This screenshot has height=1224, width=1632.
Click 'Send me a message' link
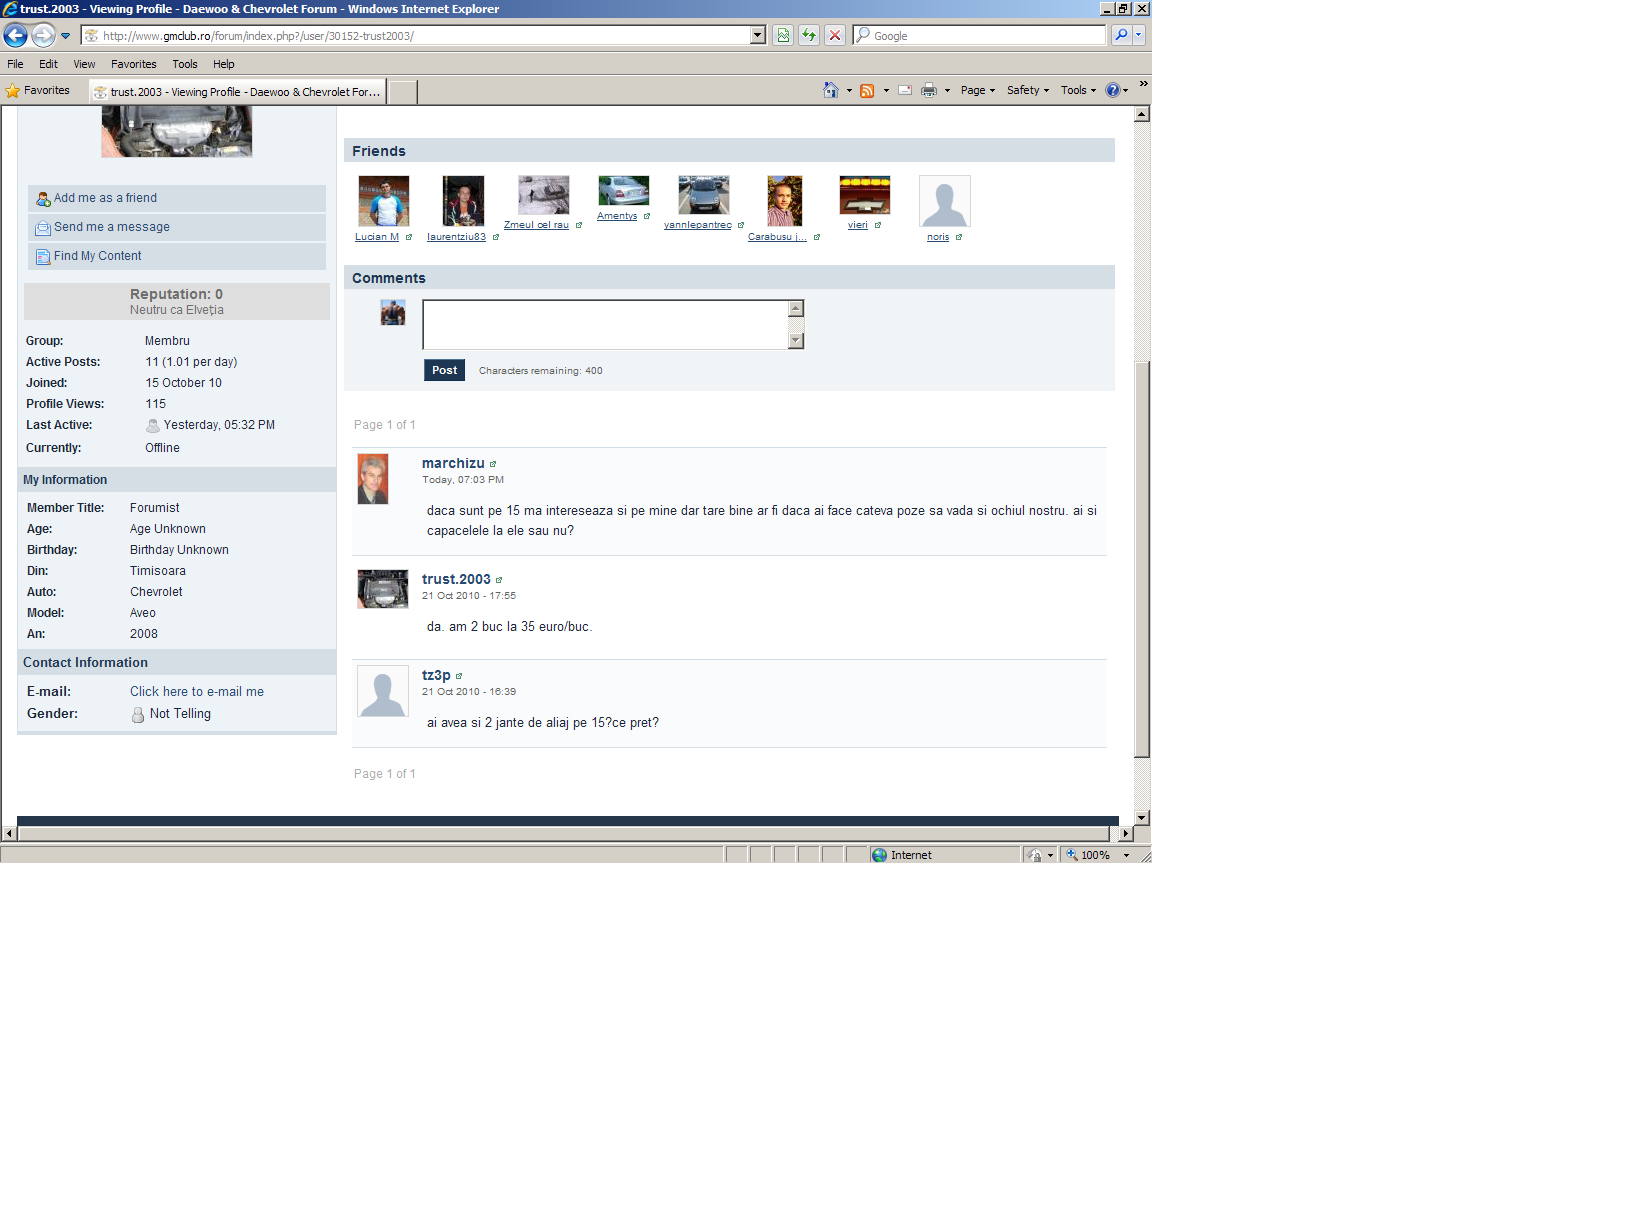point(111,227)
